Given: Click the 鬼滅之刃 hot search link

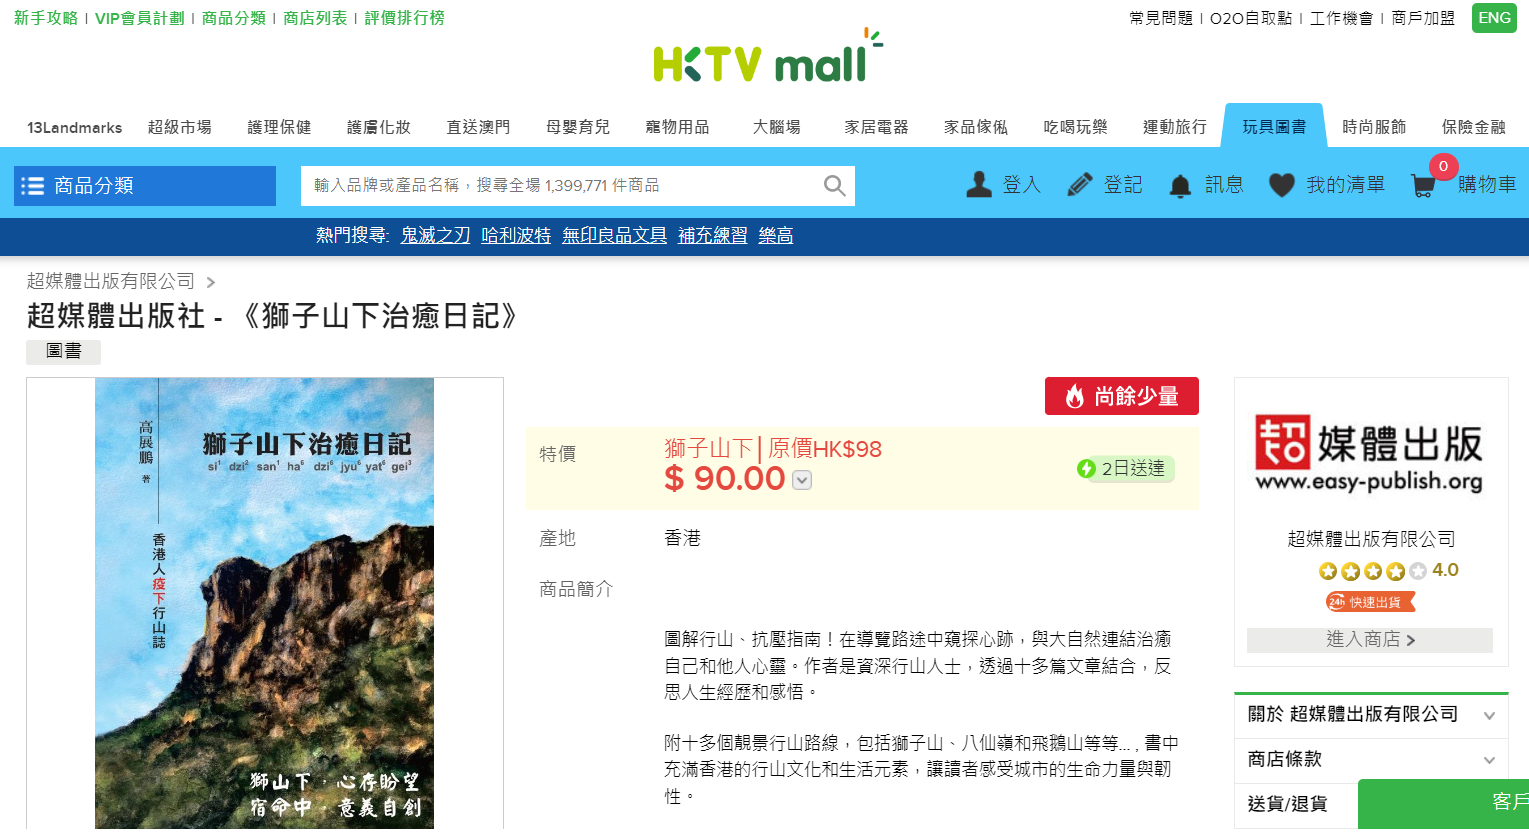Looking at the screenshot, I should click(435, 235).
